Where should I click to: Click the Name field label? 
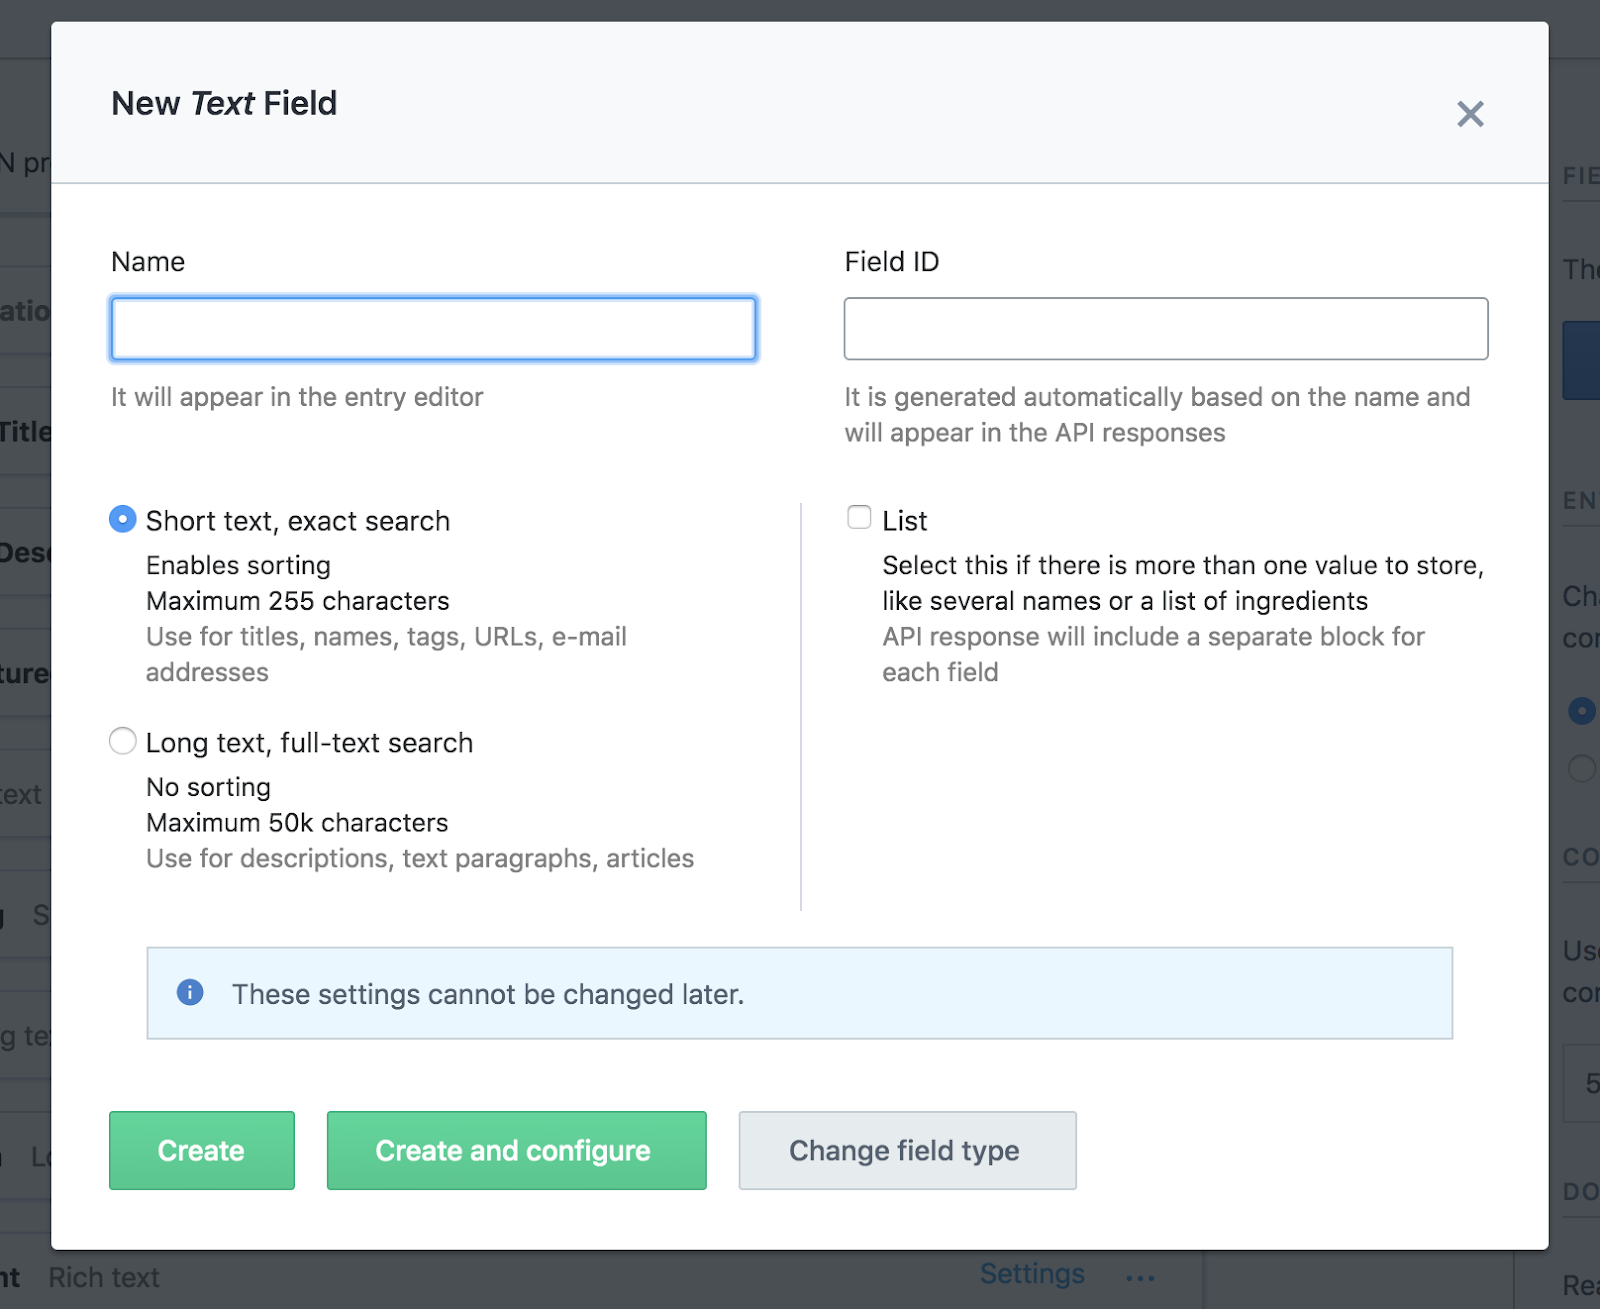(148, 262)
